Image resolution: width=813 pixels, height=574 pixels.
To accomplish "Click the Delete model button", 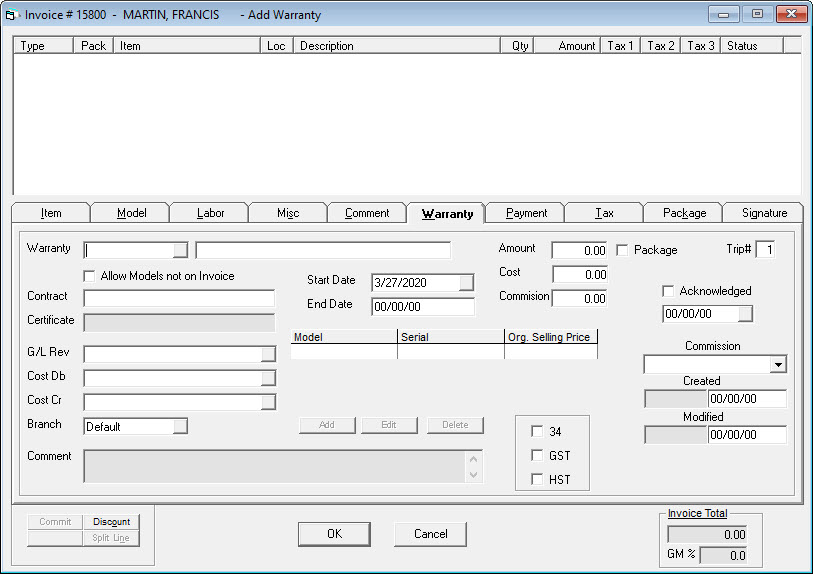I will click(x=455, y=425).
